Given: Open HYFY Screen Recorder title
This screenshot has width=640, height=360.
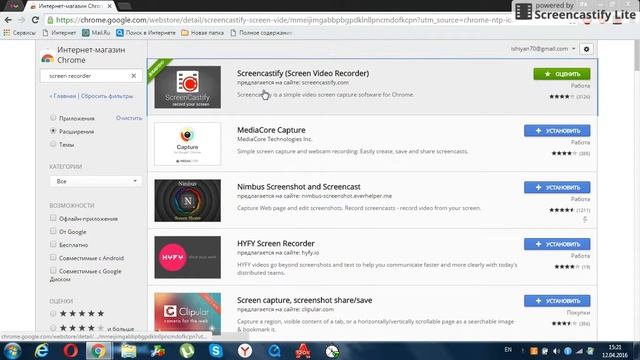Looking at the screenshot, I should pyautogui.click(x=276, y=243).
